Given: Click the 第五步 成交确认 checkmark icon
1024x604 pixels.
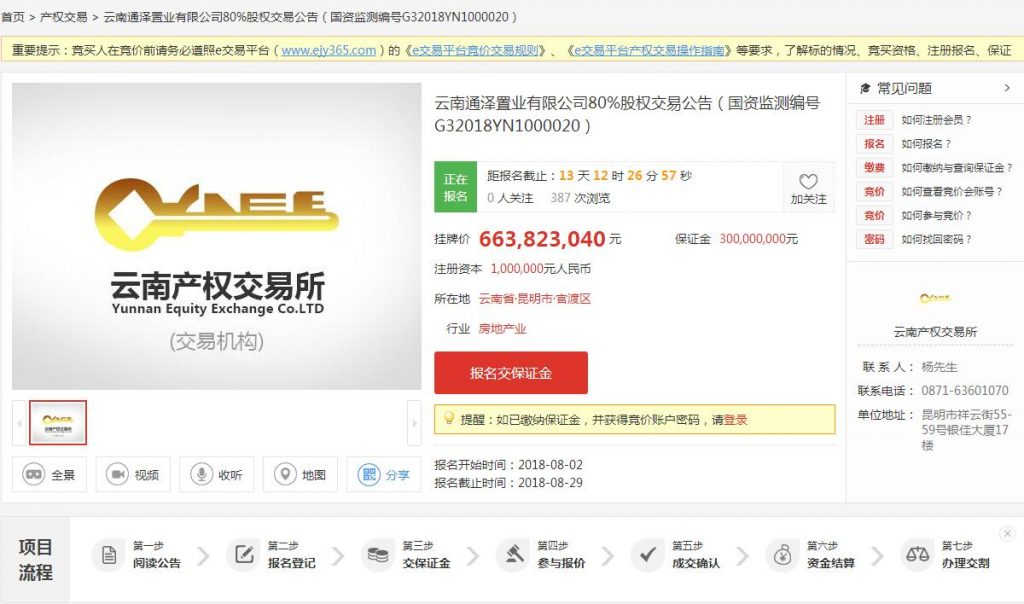Looking at the screenshot, I should (648, 555).
